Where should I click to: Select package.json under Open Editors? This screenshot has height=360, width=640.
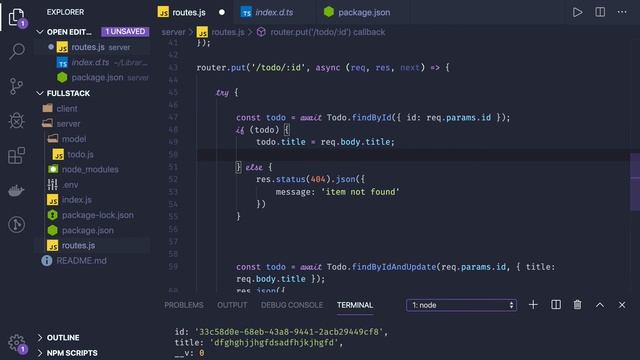[x=97, y=78]
